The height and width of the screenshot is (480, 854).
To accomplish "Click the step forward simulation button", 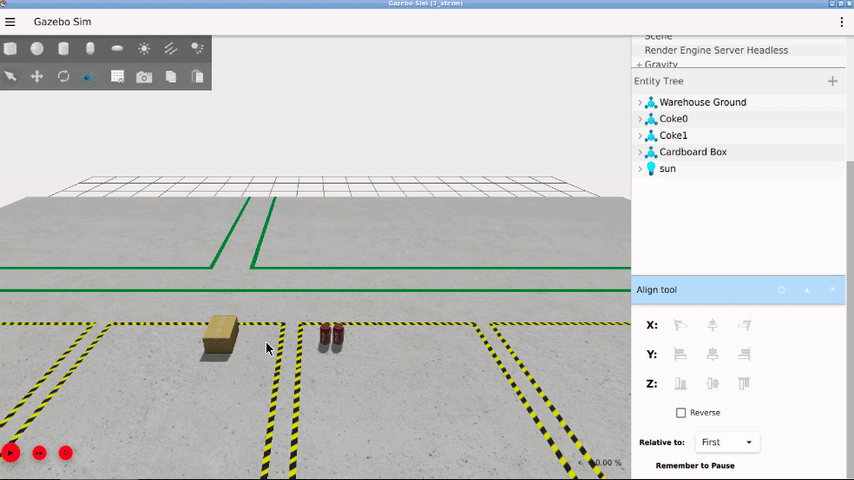I will [39, 453].
